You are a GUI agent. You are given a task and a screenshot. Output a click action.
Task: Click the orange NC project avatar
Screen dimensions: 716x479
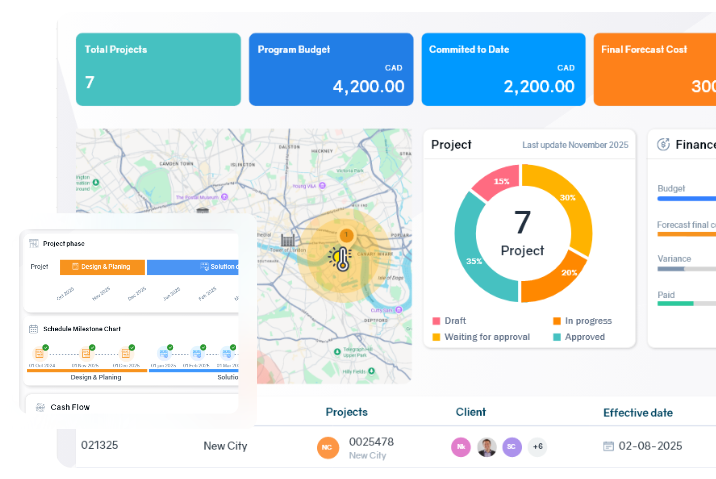click(327, 448)
